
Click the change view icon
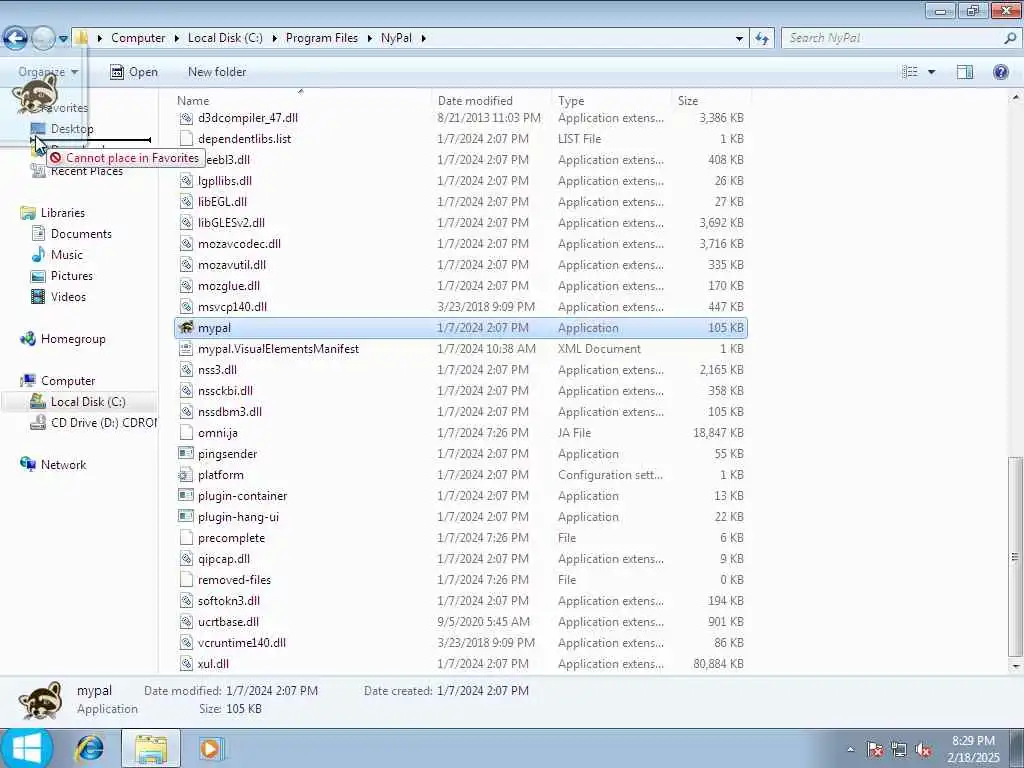click(x=910, y=72)
